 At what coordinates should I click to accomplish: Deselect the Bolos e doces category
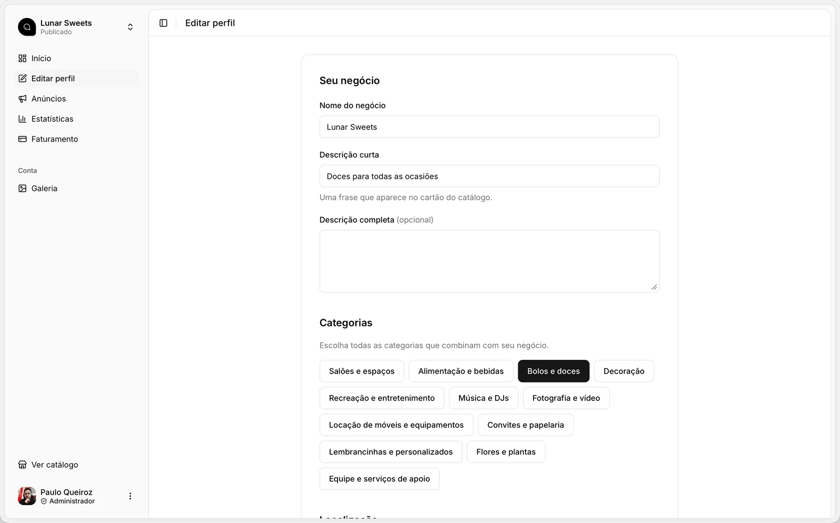tap(553, 371)
